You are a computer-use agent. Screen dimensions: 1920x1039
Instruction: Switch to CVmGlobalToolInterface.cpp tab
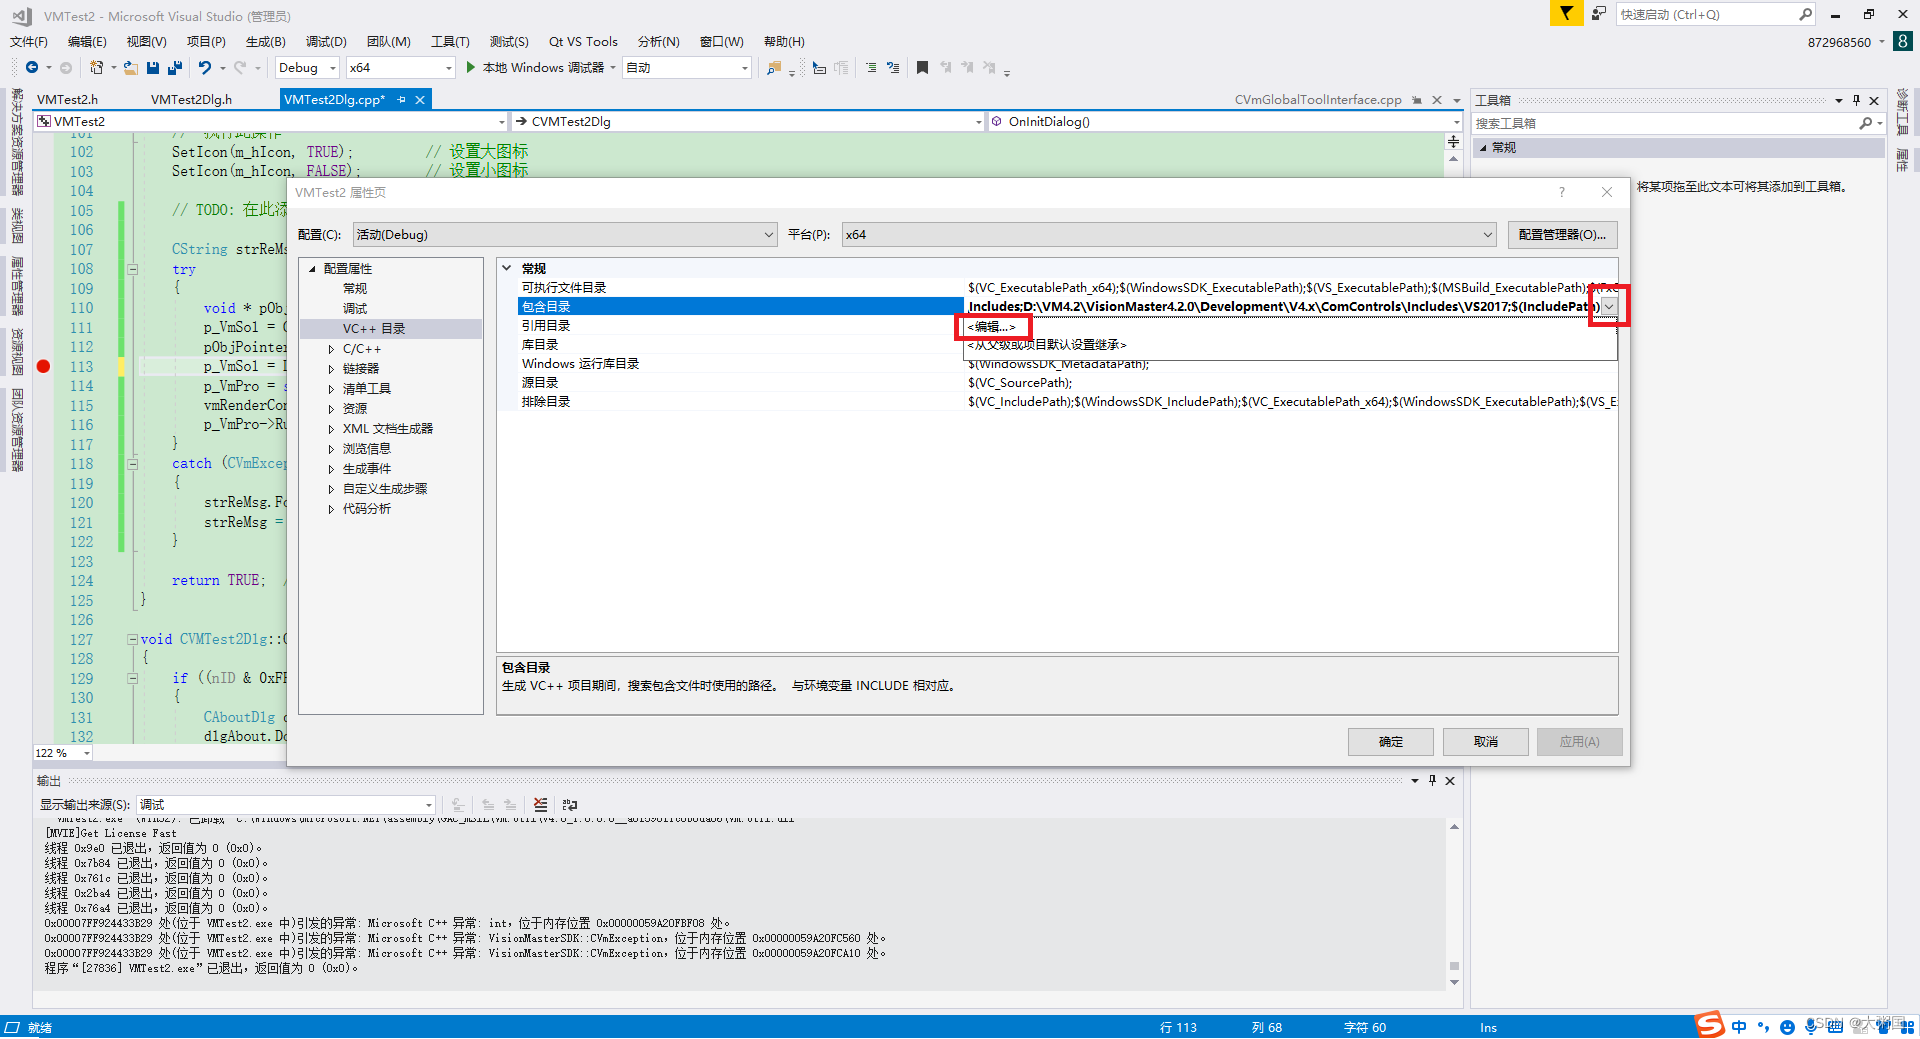pyautogui.click(x=1318, y=99)
